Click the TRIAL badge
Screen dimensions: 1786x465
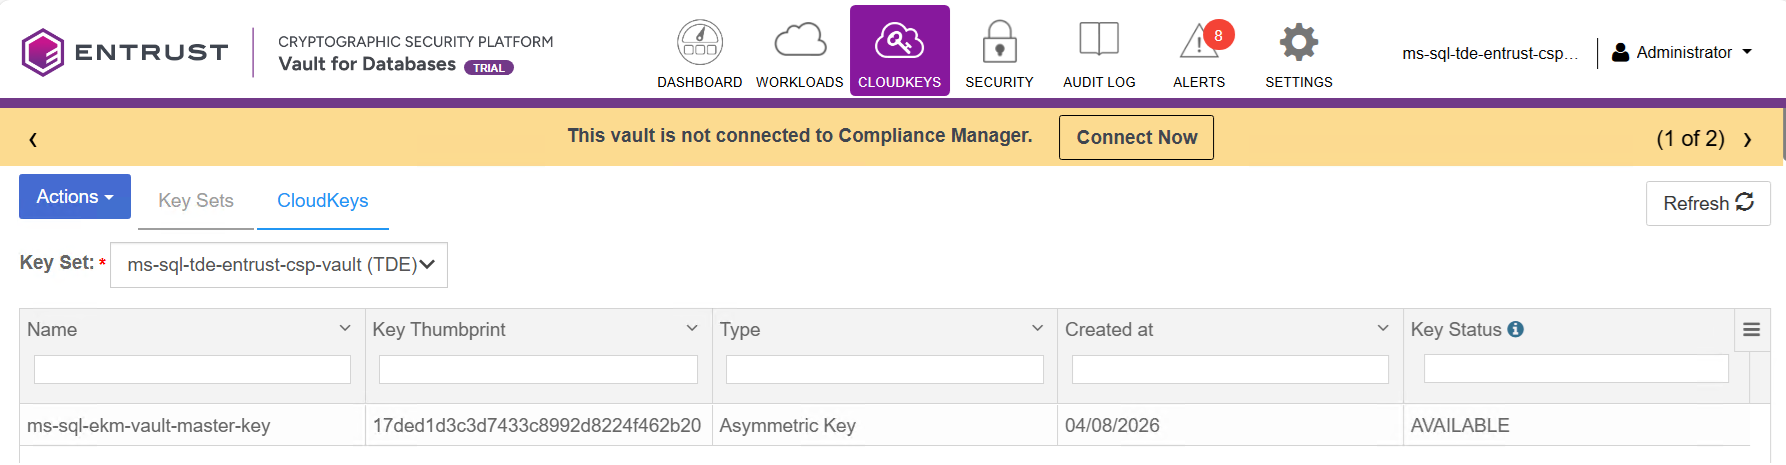pos(489,68)
